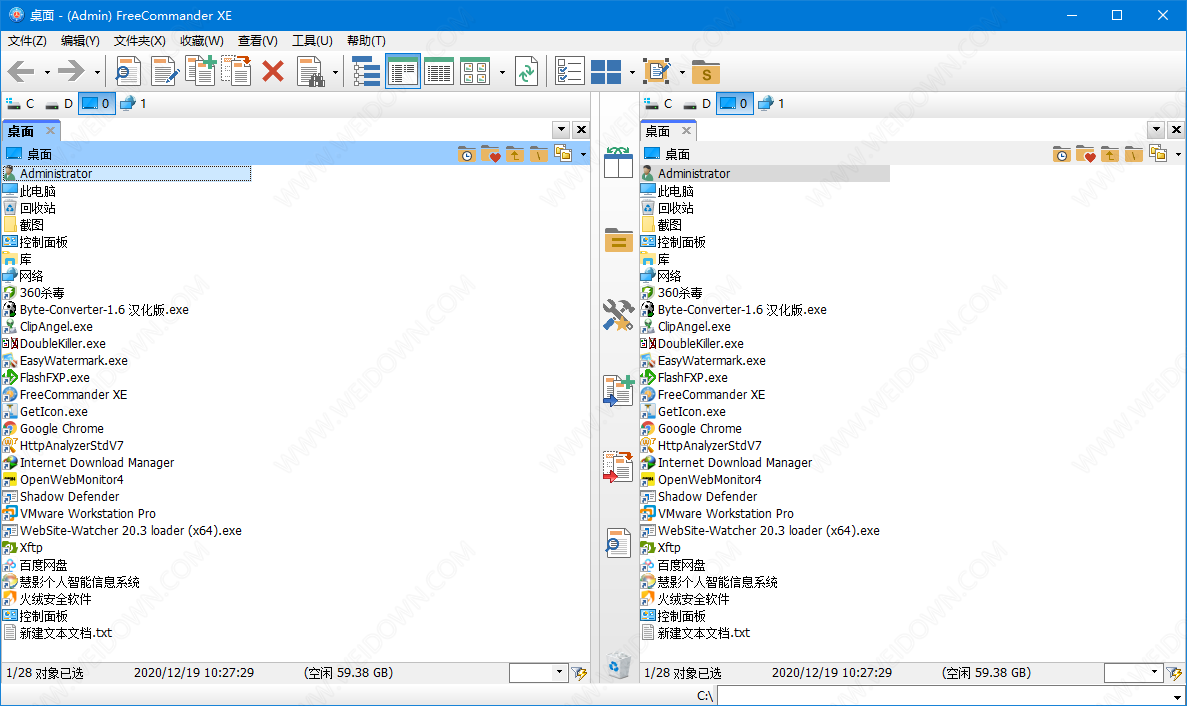Delete selected item with red X icon
1187x706 pixels.
(273, 72)
